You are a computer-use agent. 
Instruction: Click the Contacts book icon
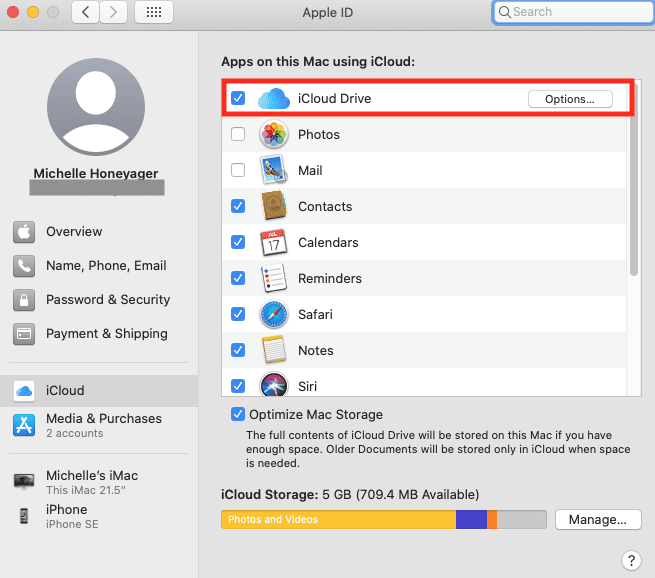(274, 206)
